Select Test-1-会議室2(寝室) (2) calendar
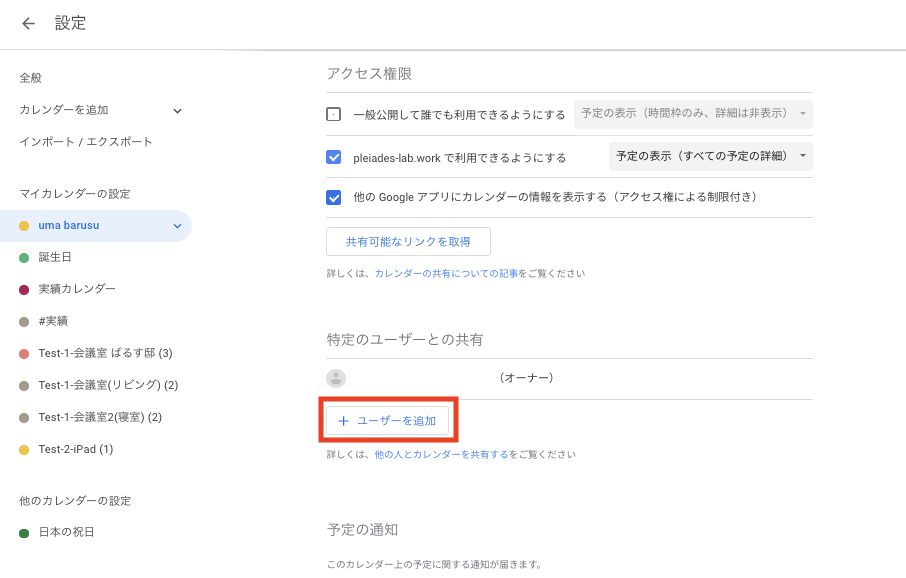 coord(100,417)
